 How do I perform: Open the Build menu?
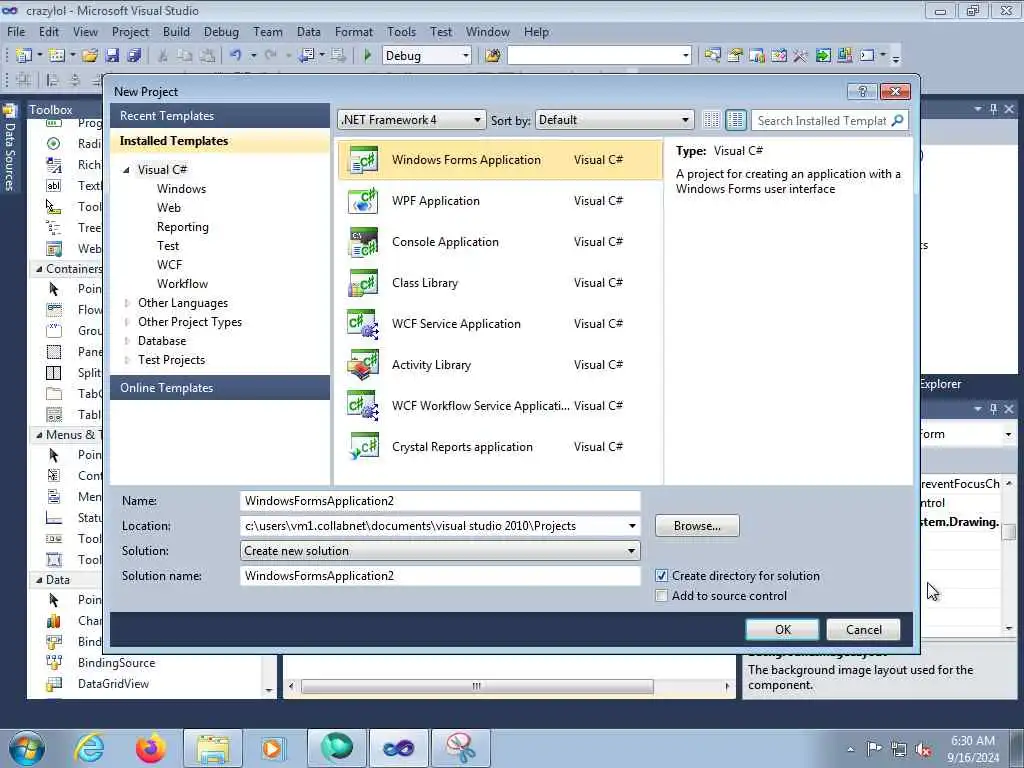coord(176,31)
